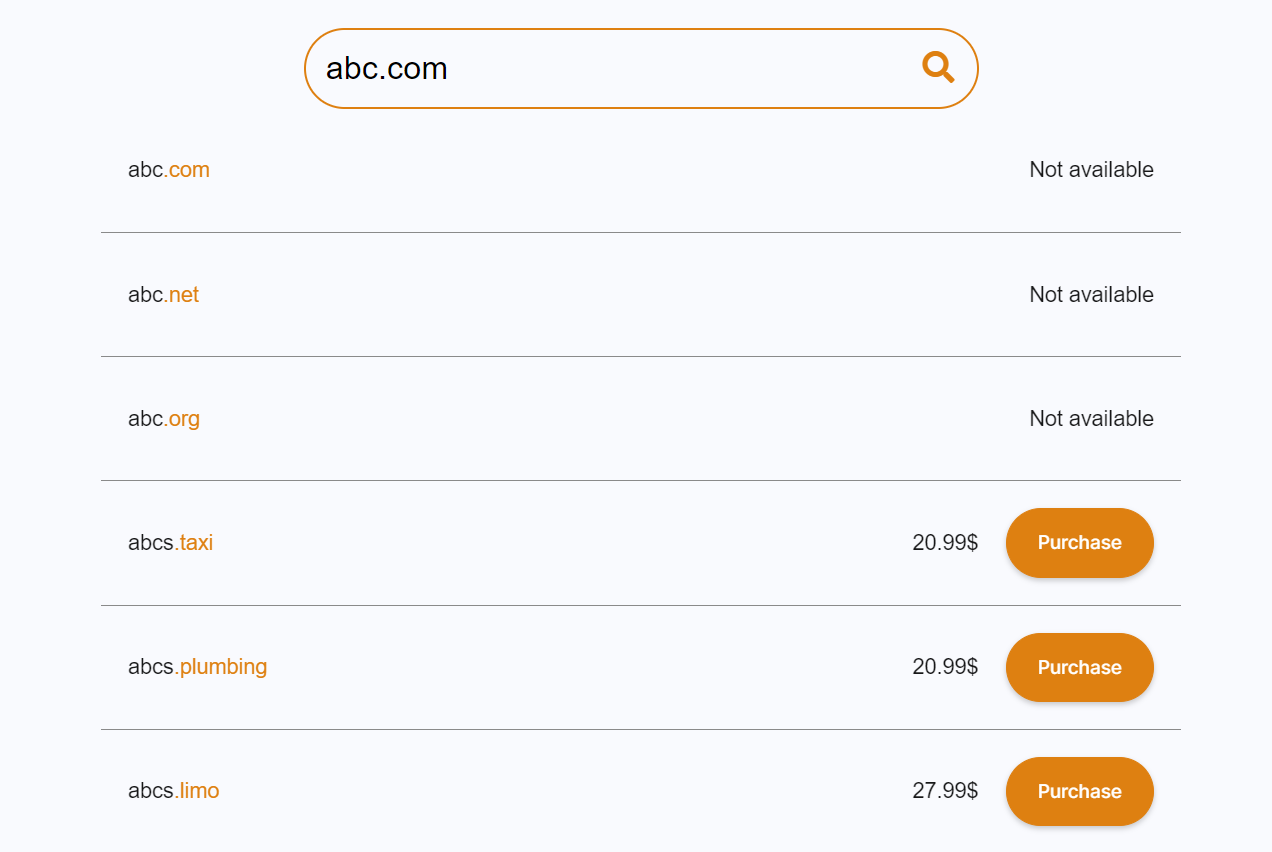Image resolution: width=1272 pixels, height=852 pixels.
Task: Select the abc.net result name
Action: tap(163, 295)
